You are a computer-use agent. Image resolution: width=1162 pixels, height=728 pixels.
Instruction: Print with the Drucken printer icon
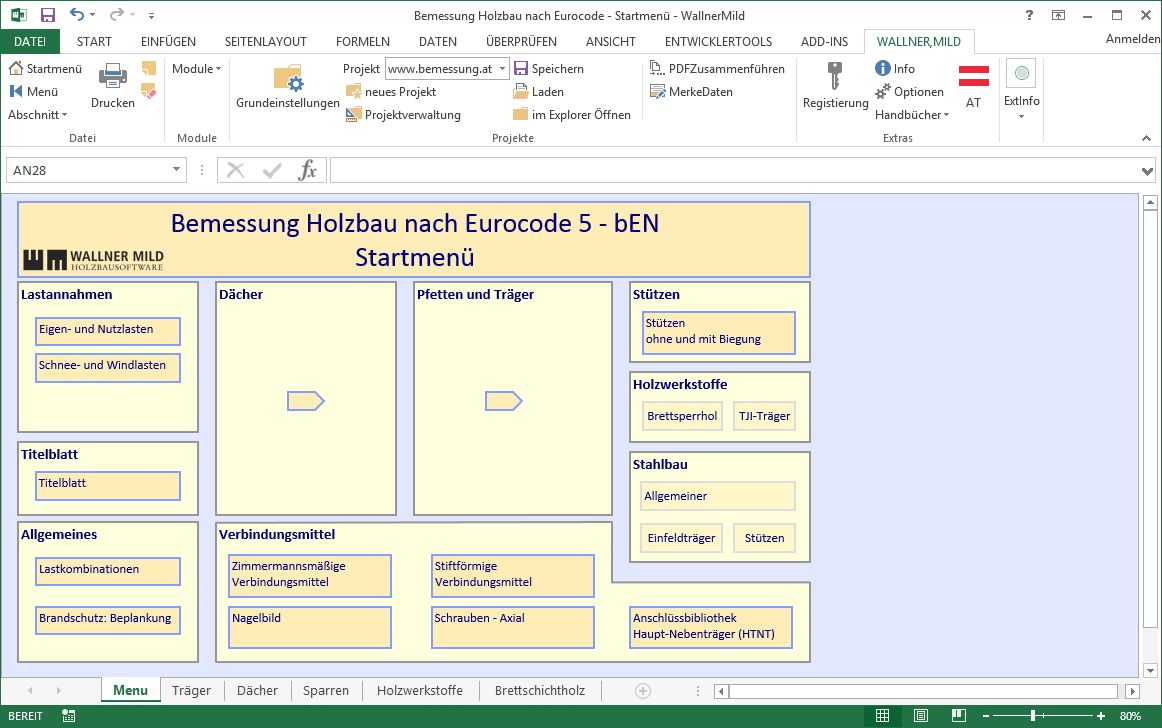point(113,75)
